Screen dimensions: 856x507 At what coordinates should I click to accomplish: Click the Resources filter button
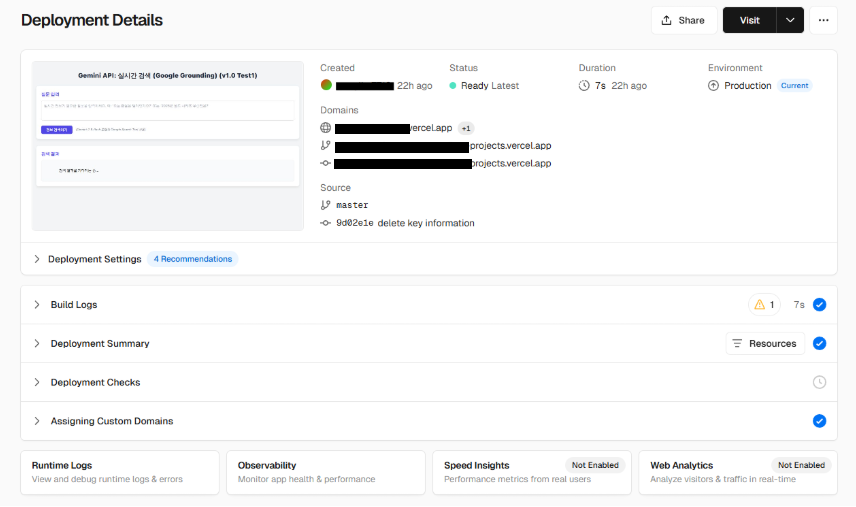coord(765,343)
